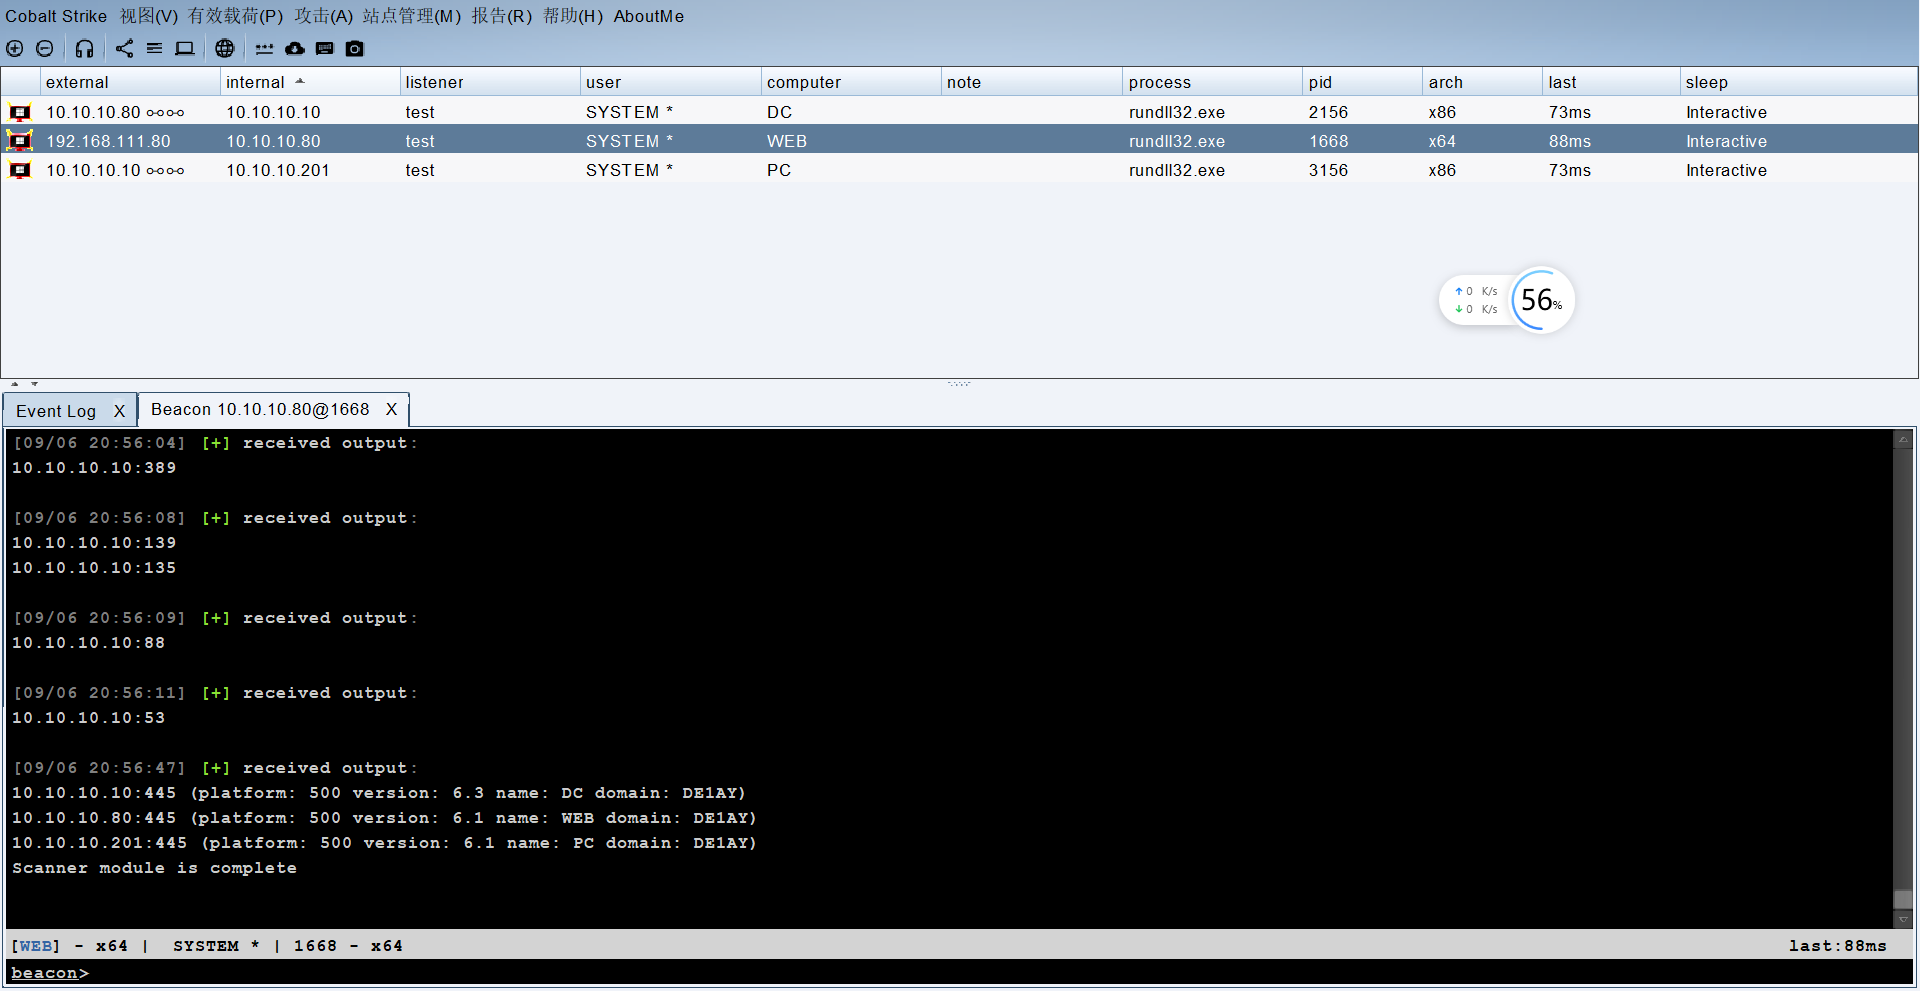1920x991 pixels.
Task: Click console scrollbar up arrow
Action: click(1903, 439)
